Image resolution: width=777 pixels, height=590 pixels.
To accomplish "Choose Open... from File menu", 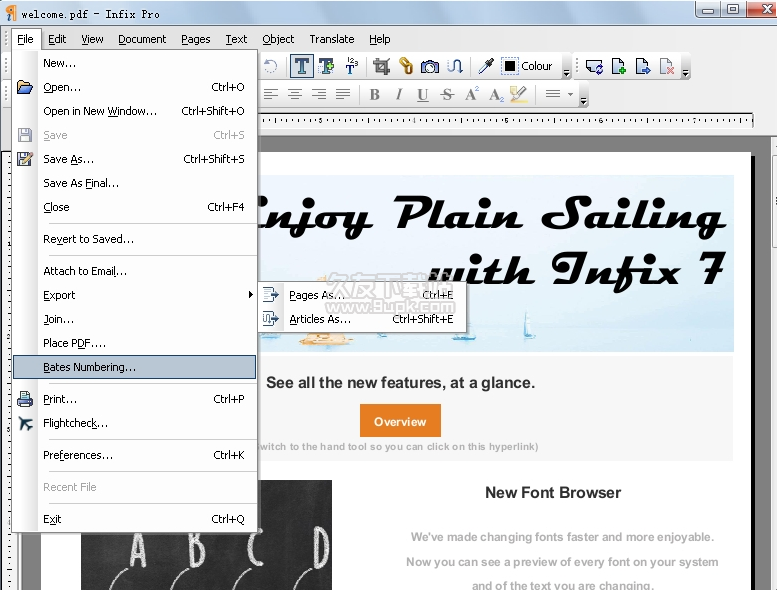I will tap(135, 87).
